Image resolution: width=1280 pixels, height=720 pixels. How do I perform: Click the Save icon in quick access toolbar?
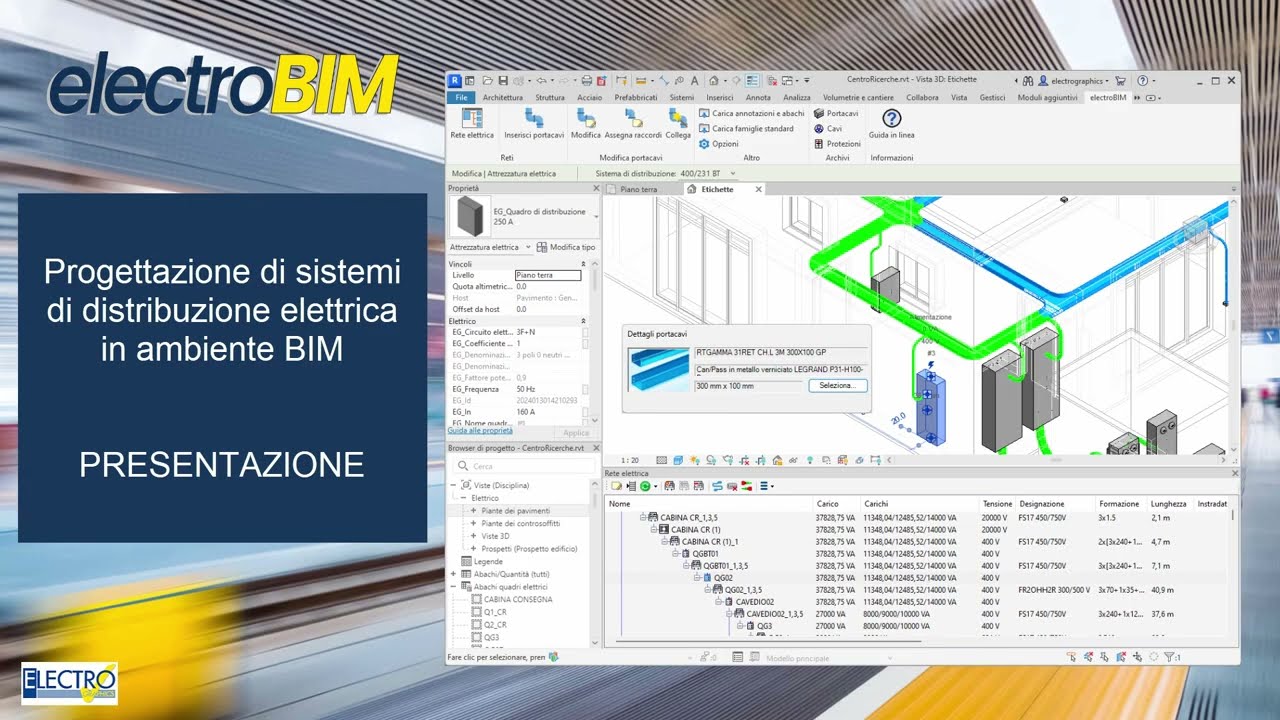coord(502,80)
